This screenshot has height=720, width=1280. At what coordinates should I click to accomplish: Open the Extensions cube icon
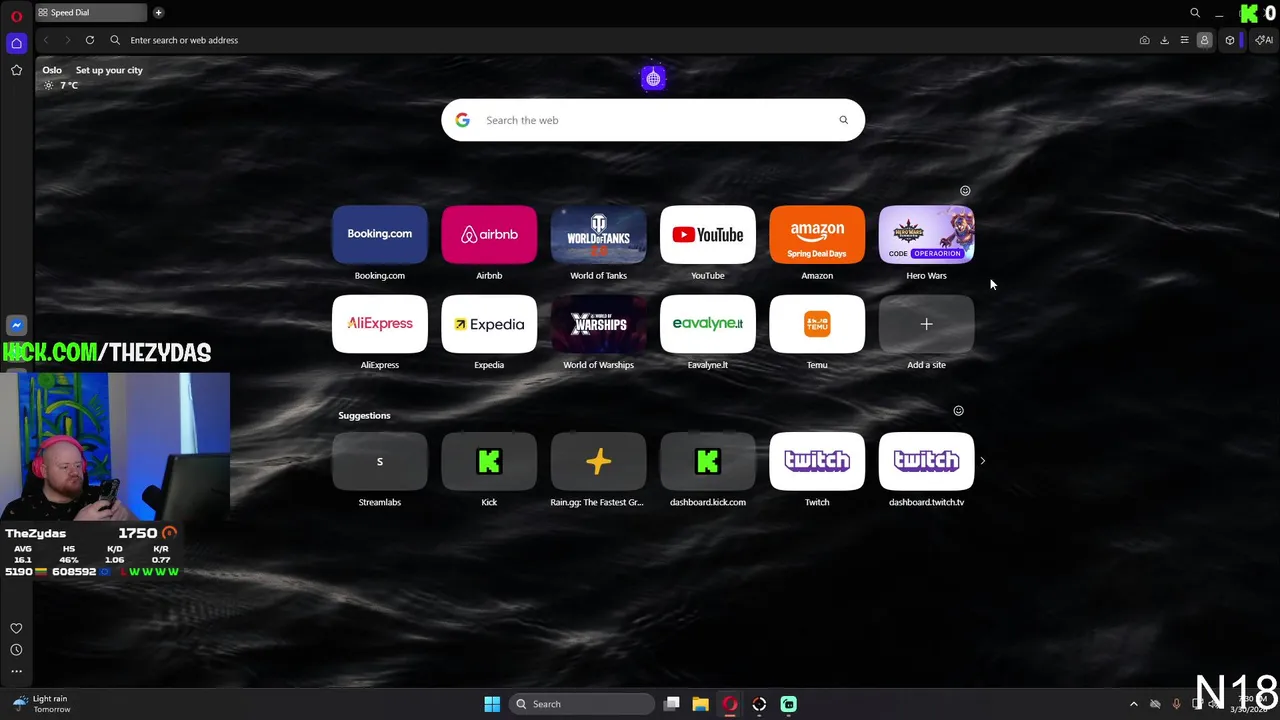[1230, 40]
